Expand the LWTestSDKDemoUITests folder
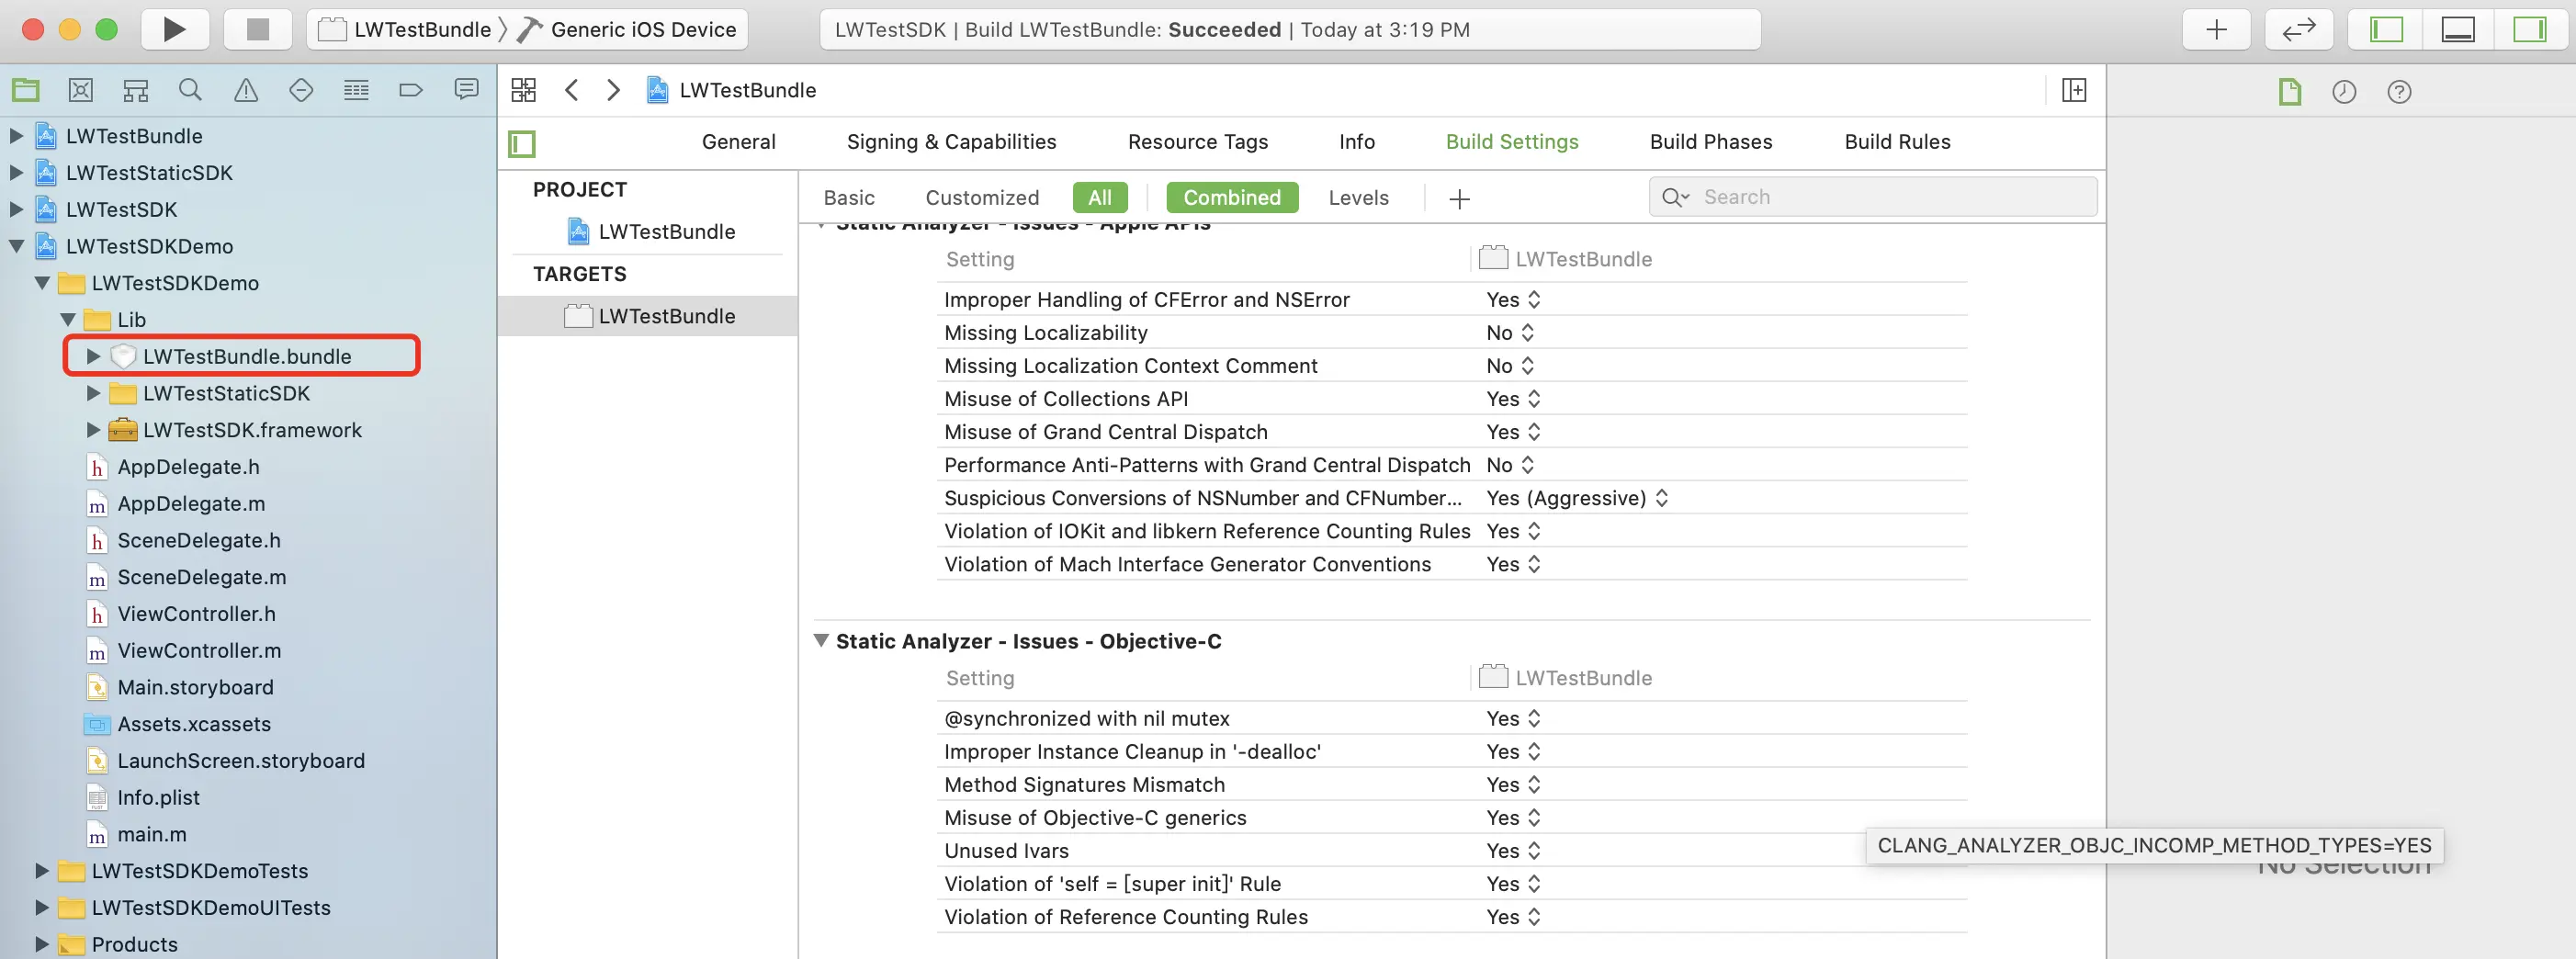The image size is (2576, 959). [42, 908]
